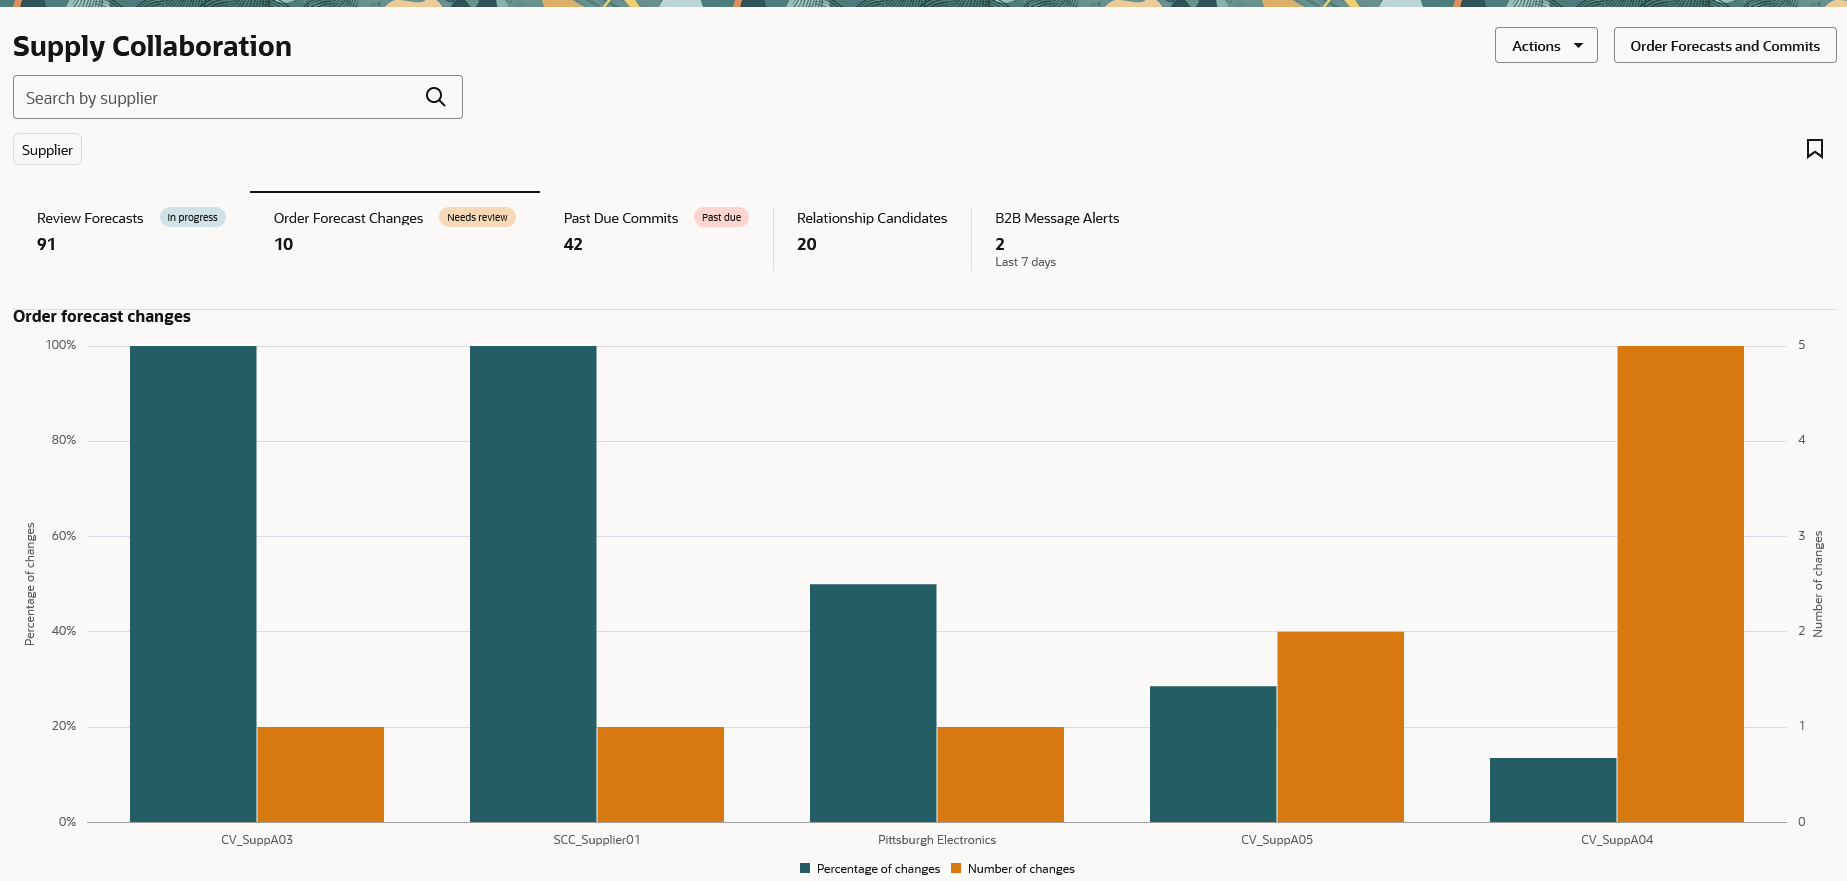
Task: Click CV_SuppA05 orange number bar
Action: point(1341,727)
